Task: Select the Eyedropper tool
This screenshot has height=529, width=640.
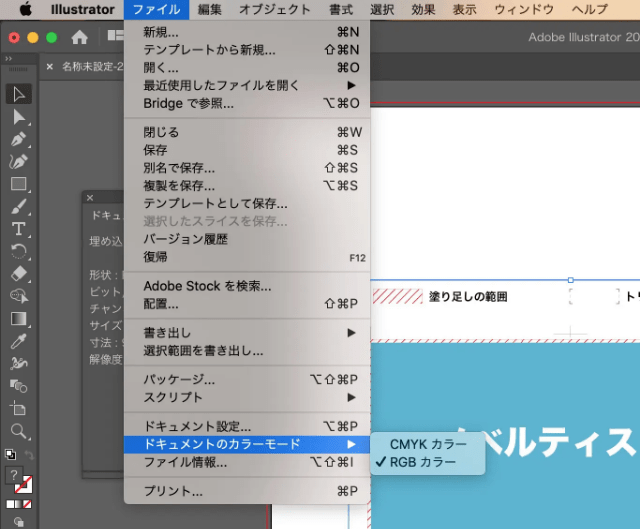Action: click(x=18, y=341)
